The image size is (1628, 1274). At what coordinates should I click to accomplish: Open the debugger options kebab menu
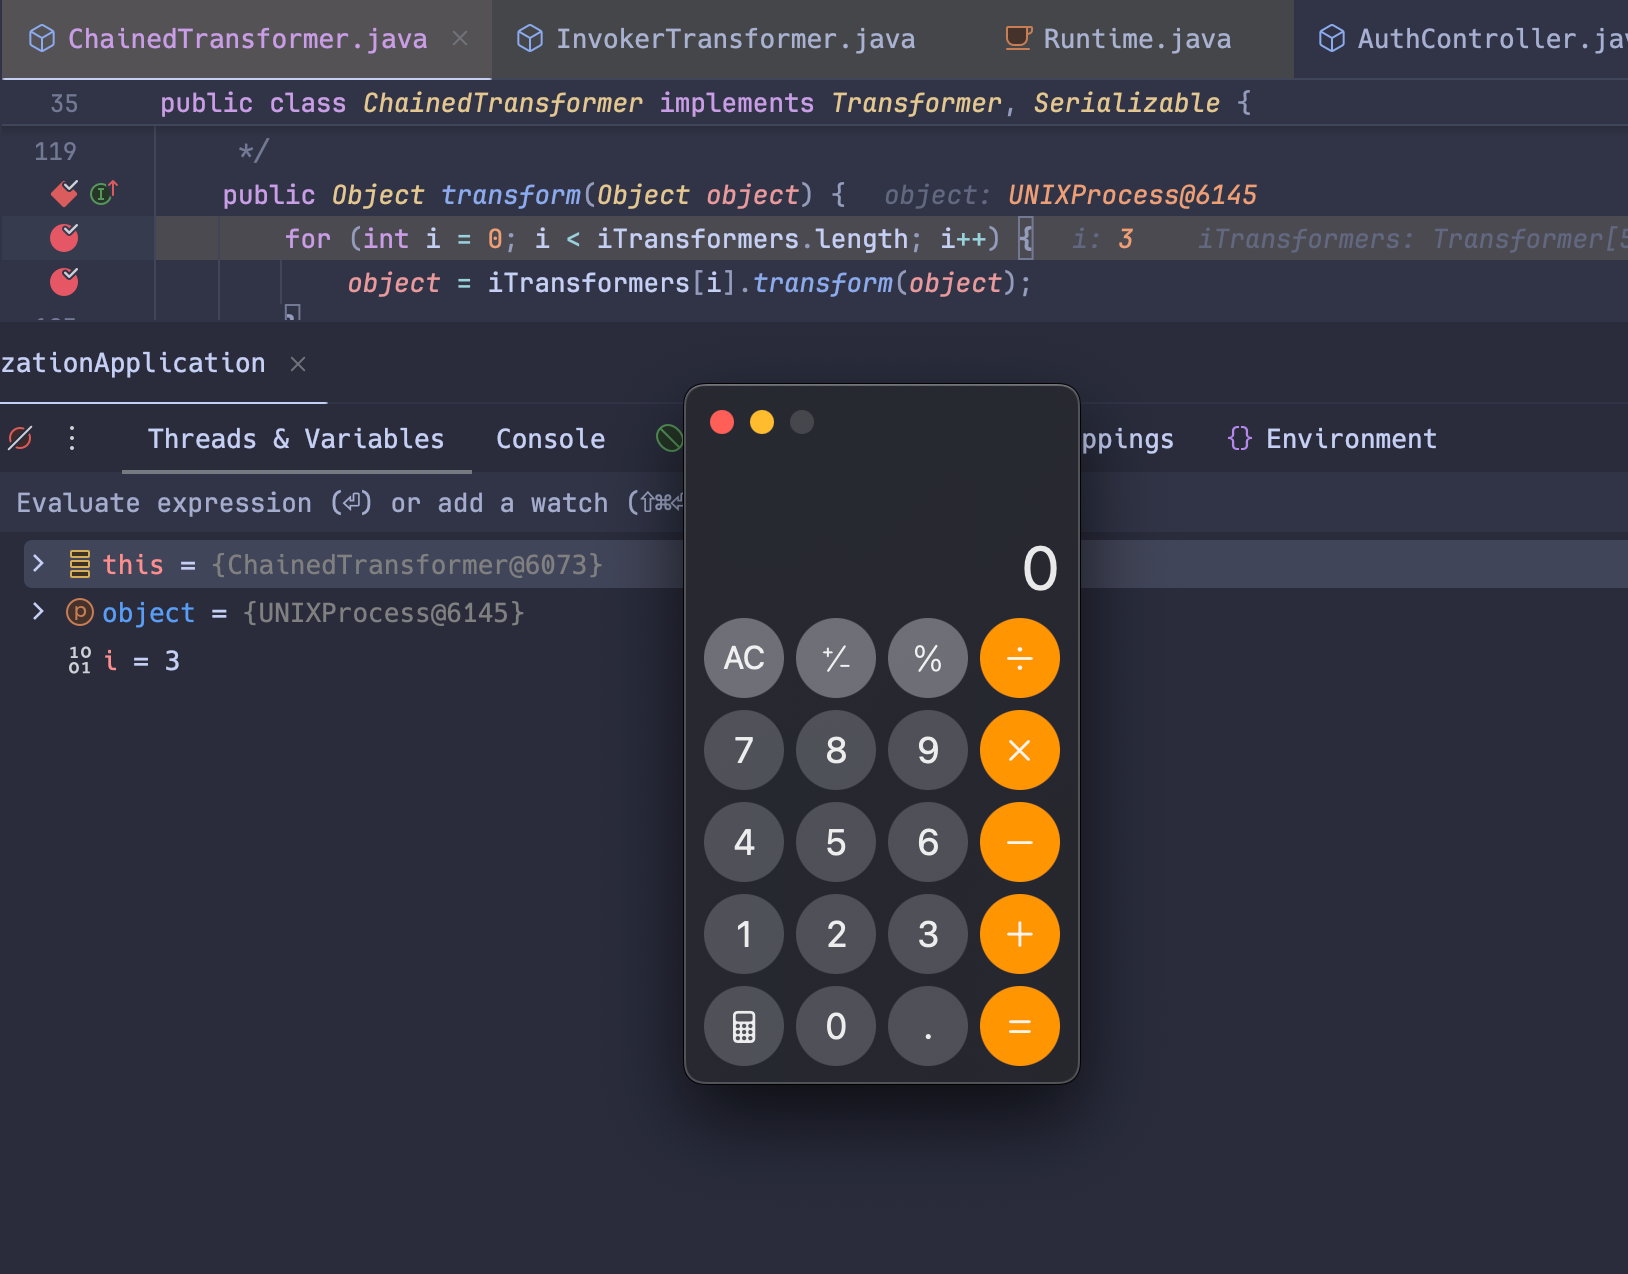[x=71, y=438]
